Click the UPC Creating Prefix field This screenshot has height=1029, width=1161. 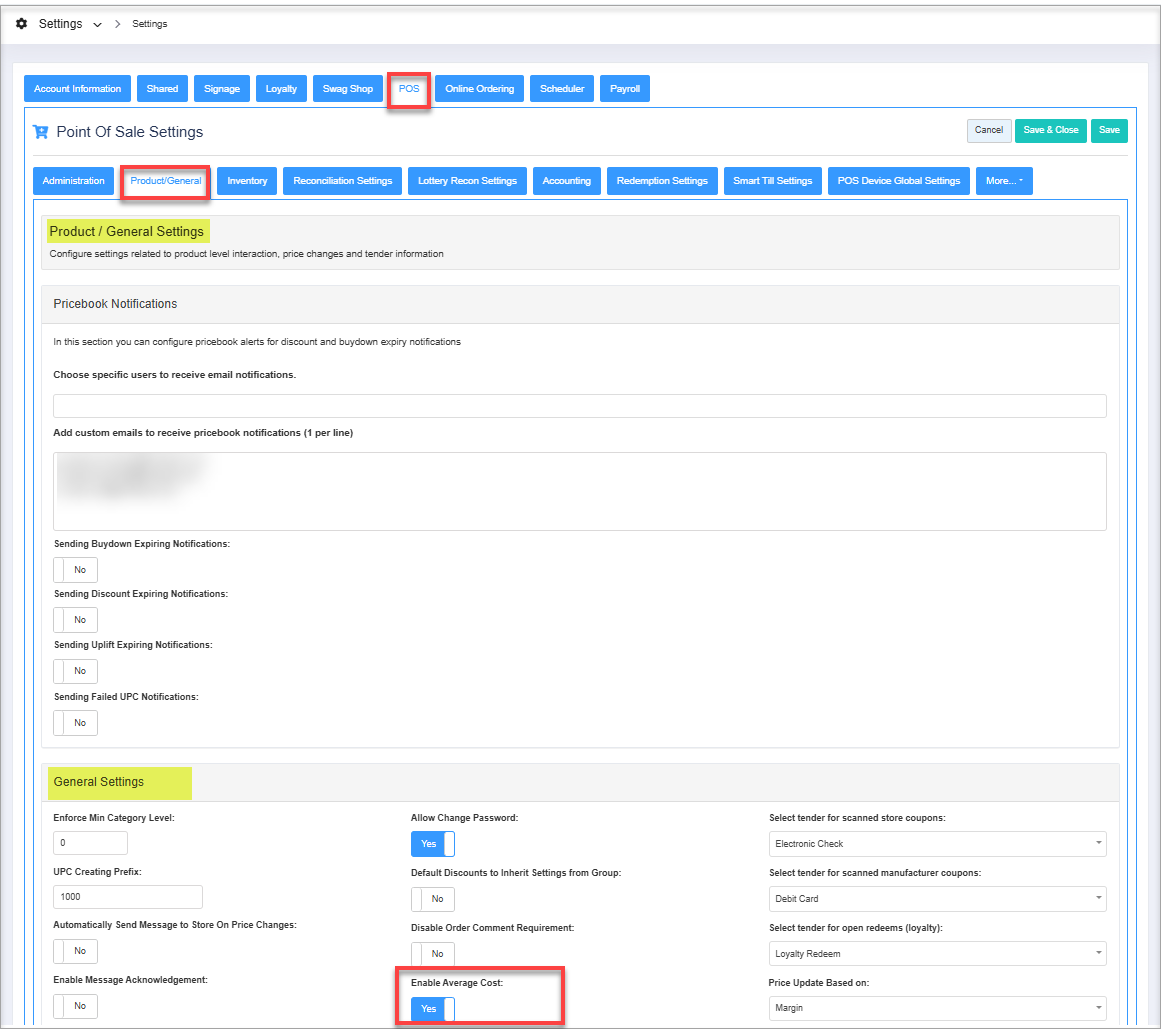pos(128,897)
